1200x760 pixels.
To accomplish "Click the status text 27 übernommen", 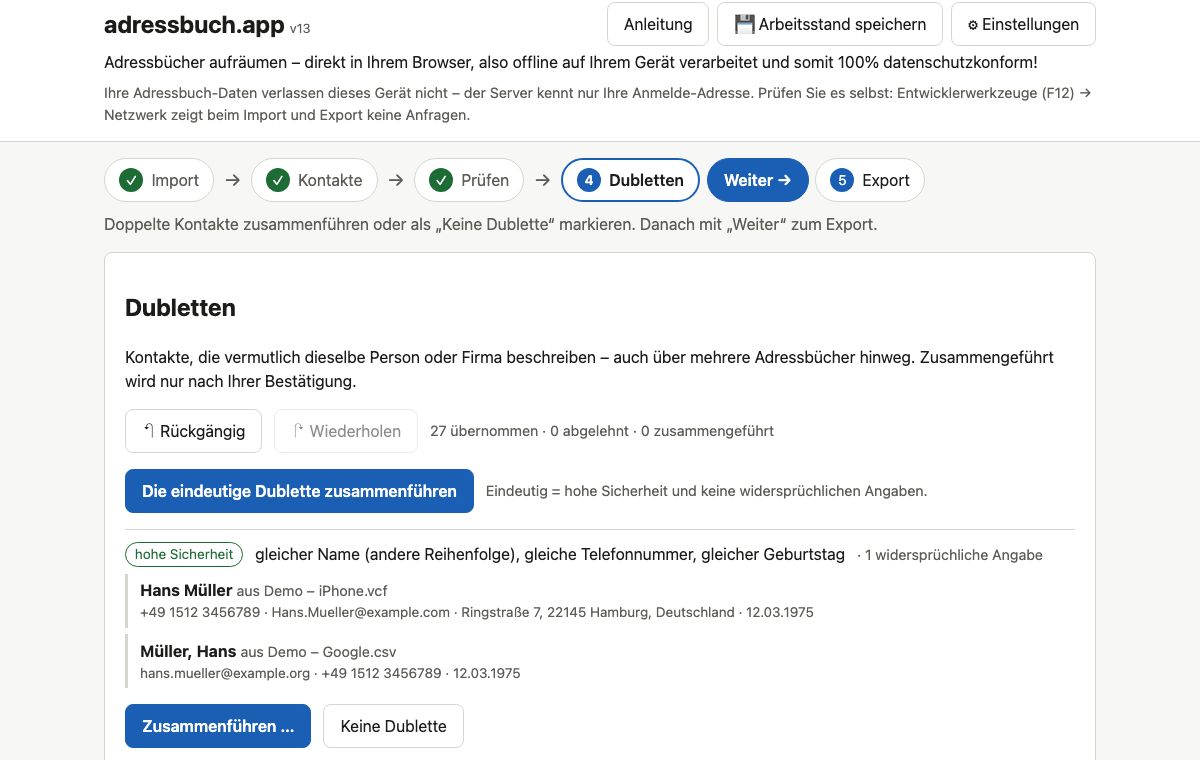I will (483, 431).
